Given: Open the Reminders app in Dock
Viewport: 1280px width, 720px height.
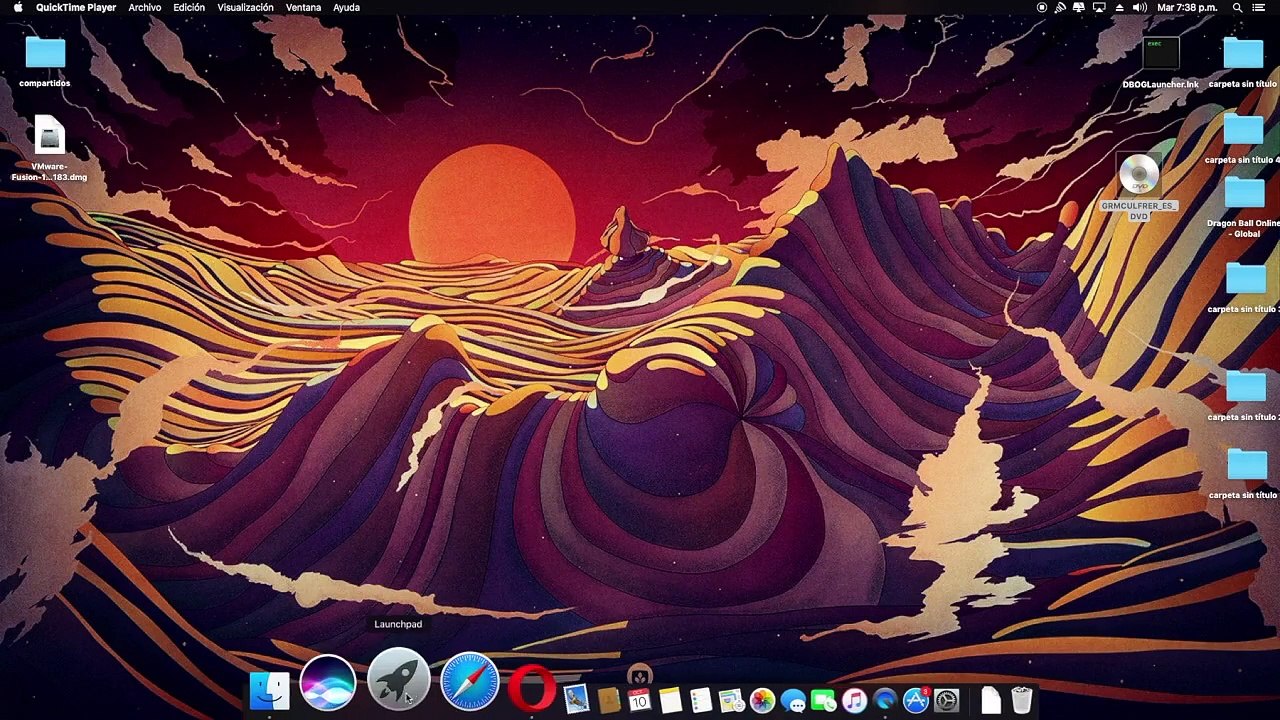Looking at the screenshot, I should [701, 700].
